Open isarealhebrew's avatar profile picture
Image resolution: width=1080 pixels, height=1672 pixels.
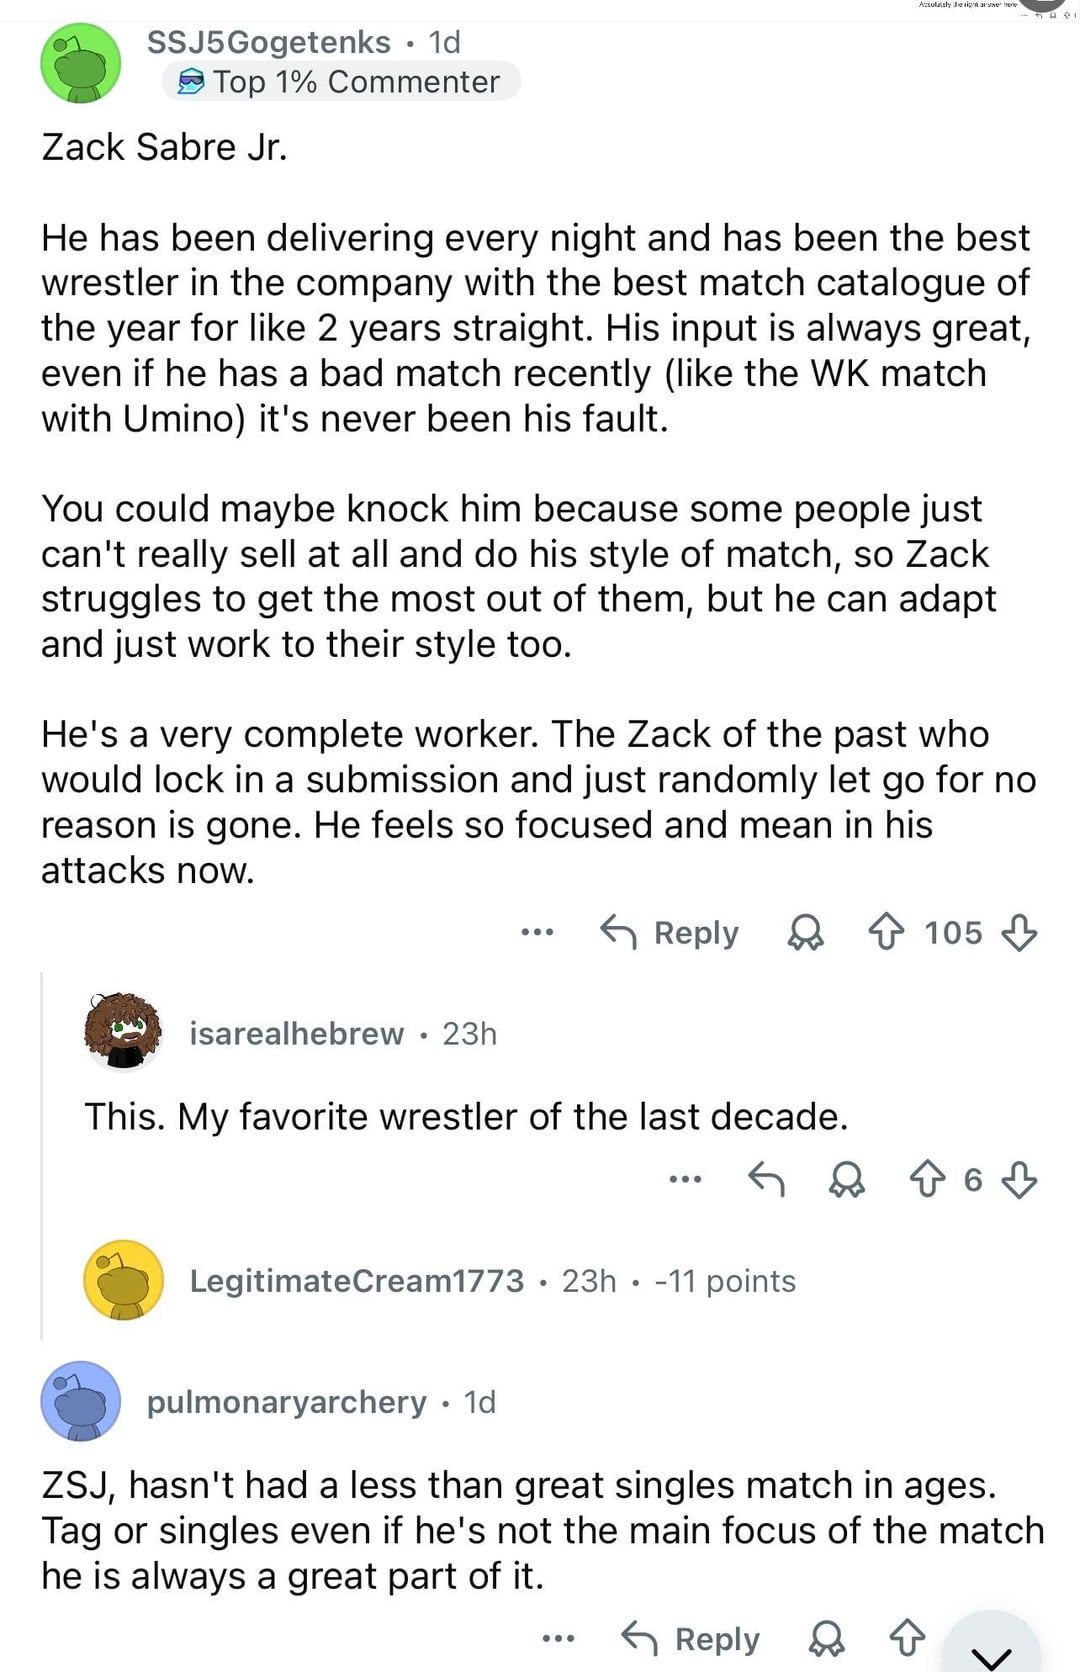click(122, 1031)
